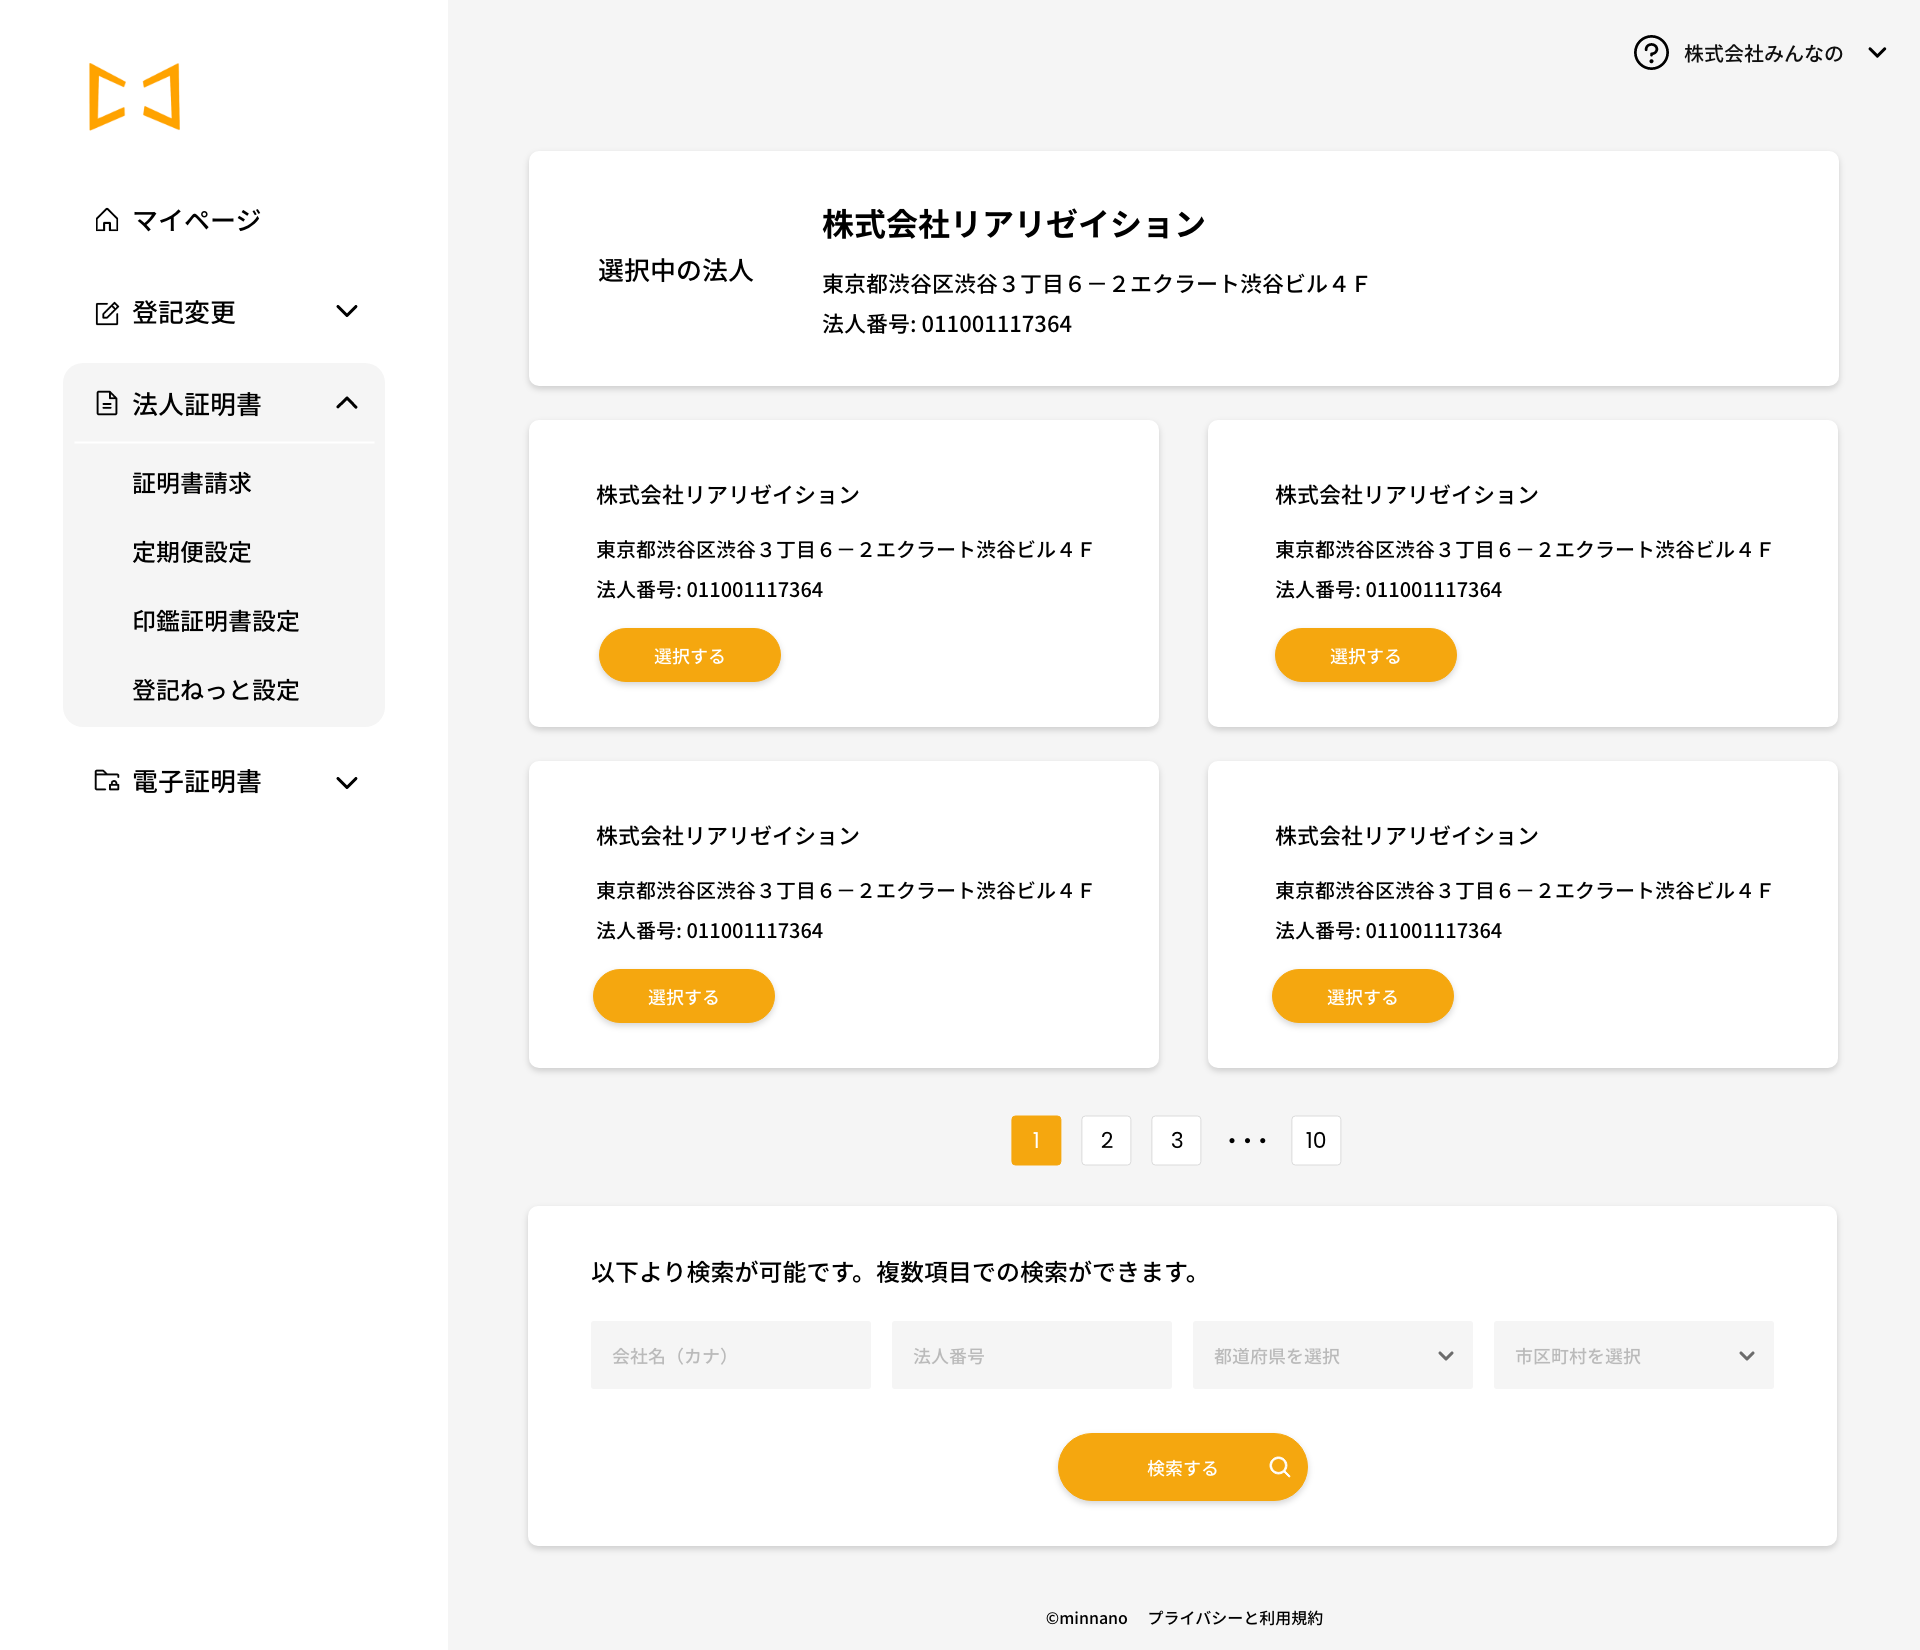
Task: Click the edit icon beside 登記変更
Action: 107,313
